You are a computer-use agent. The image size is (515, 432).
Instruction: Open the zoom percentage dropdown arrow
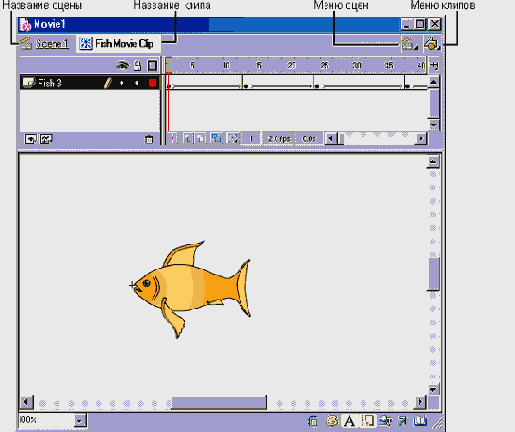(x=79, y=421)
